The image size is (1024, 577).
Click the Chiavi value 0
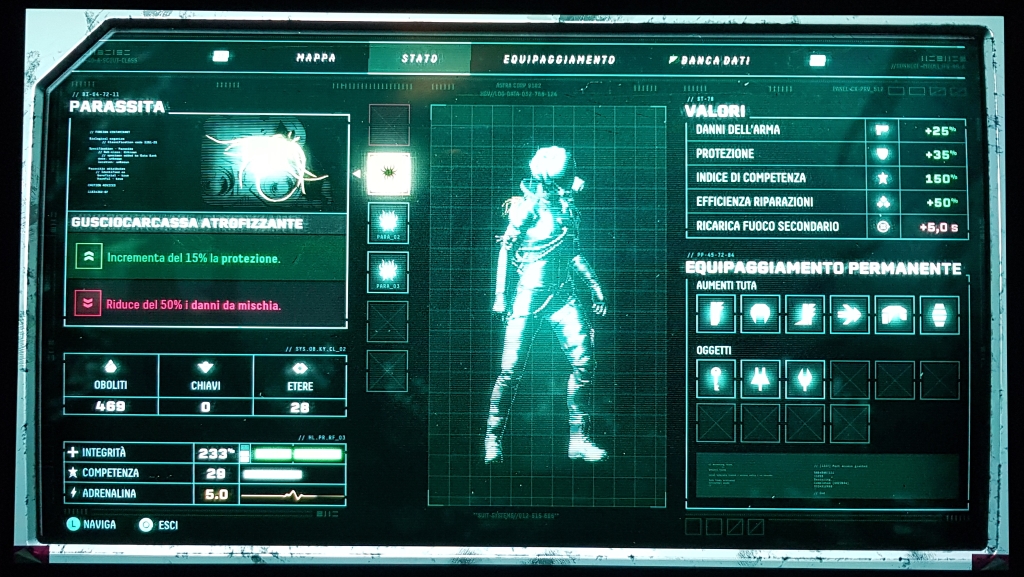pyautogui.click(x=205, y=407)
